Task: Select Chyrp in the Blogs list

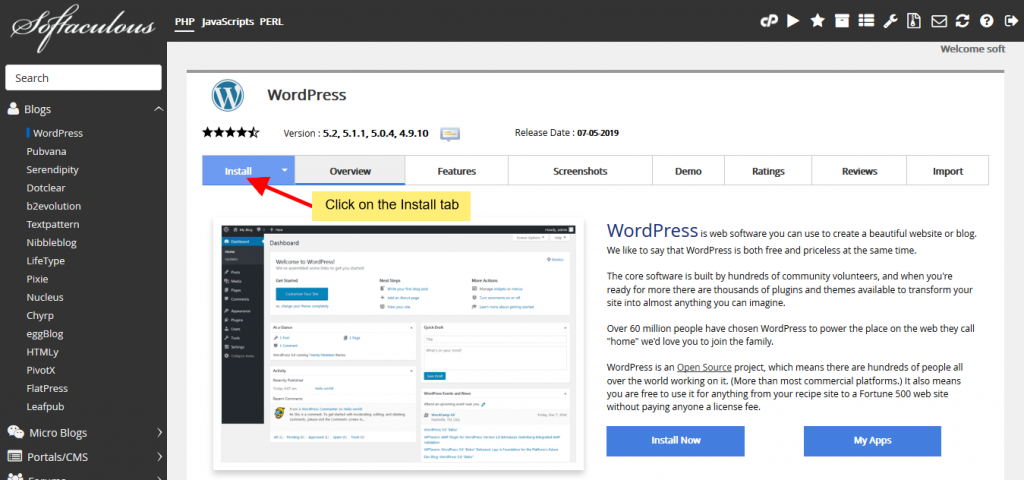Action: [40, 315]
